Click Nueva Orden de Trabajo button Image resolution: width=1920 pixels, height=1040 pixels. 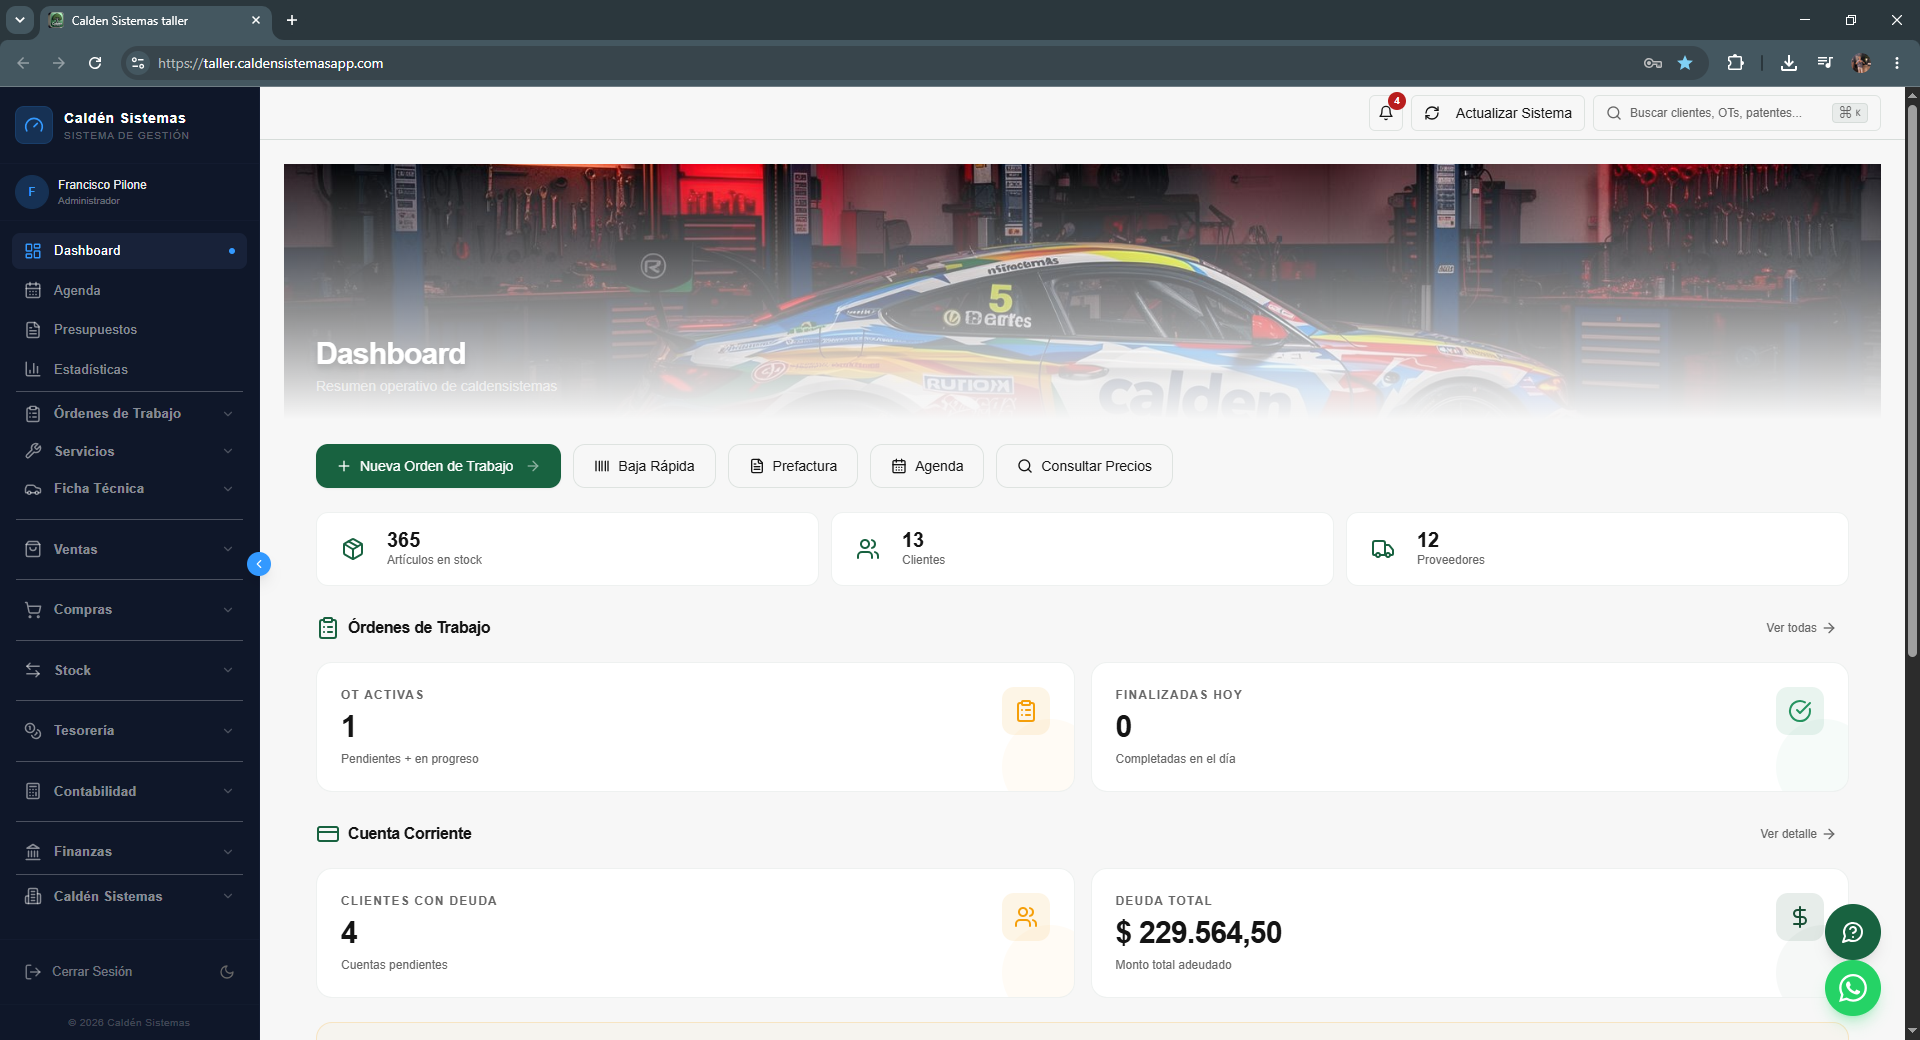click(x=438, y=466)
